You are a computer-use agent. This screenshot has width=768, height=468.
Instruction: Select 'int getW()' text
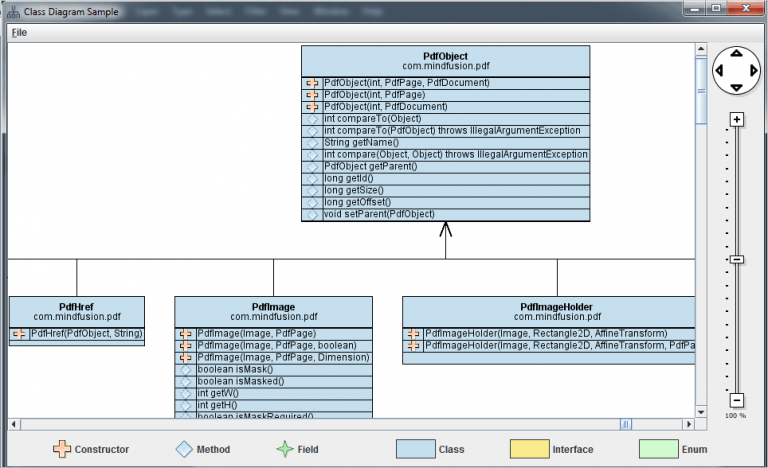click(218, 393)
